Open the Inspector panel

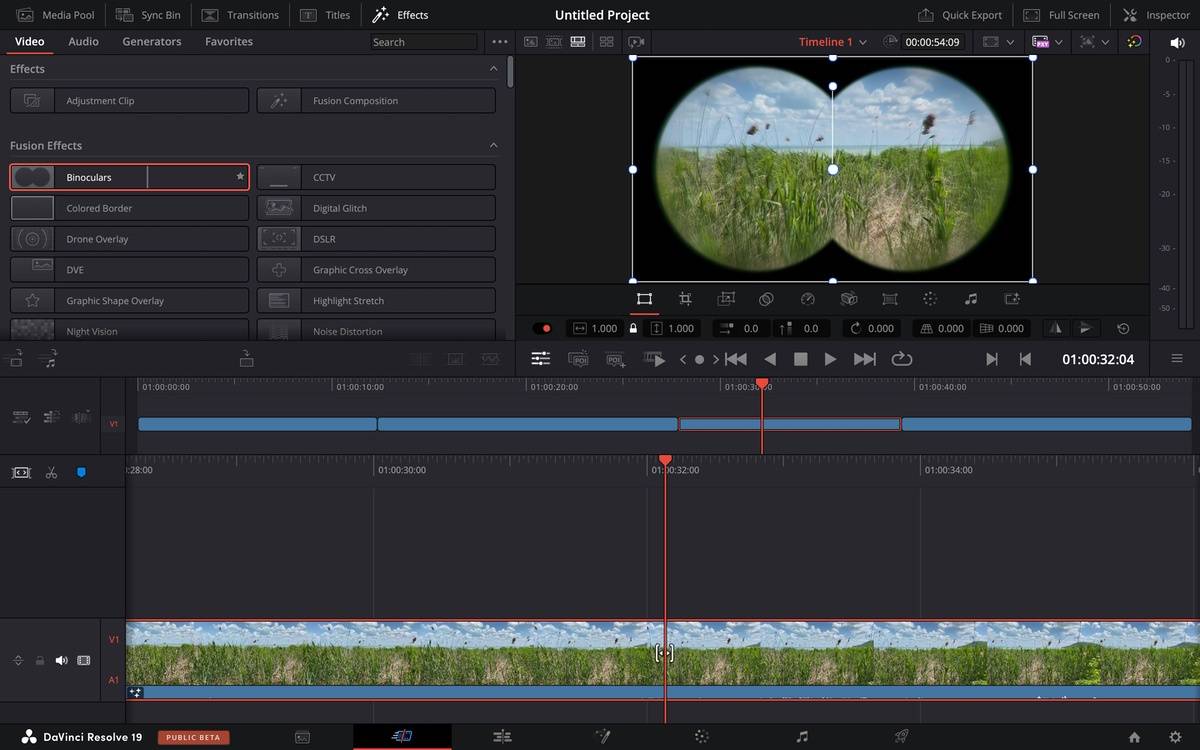(x=1157, y=15)
